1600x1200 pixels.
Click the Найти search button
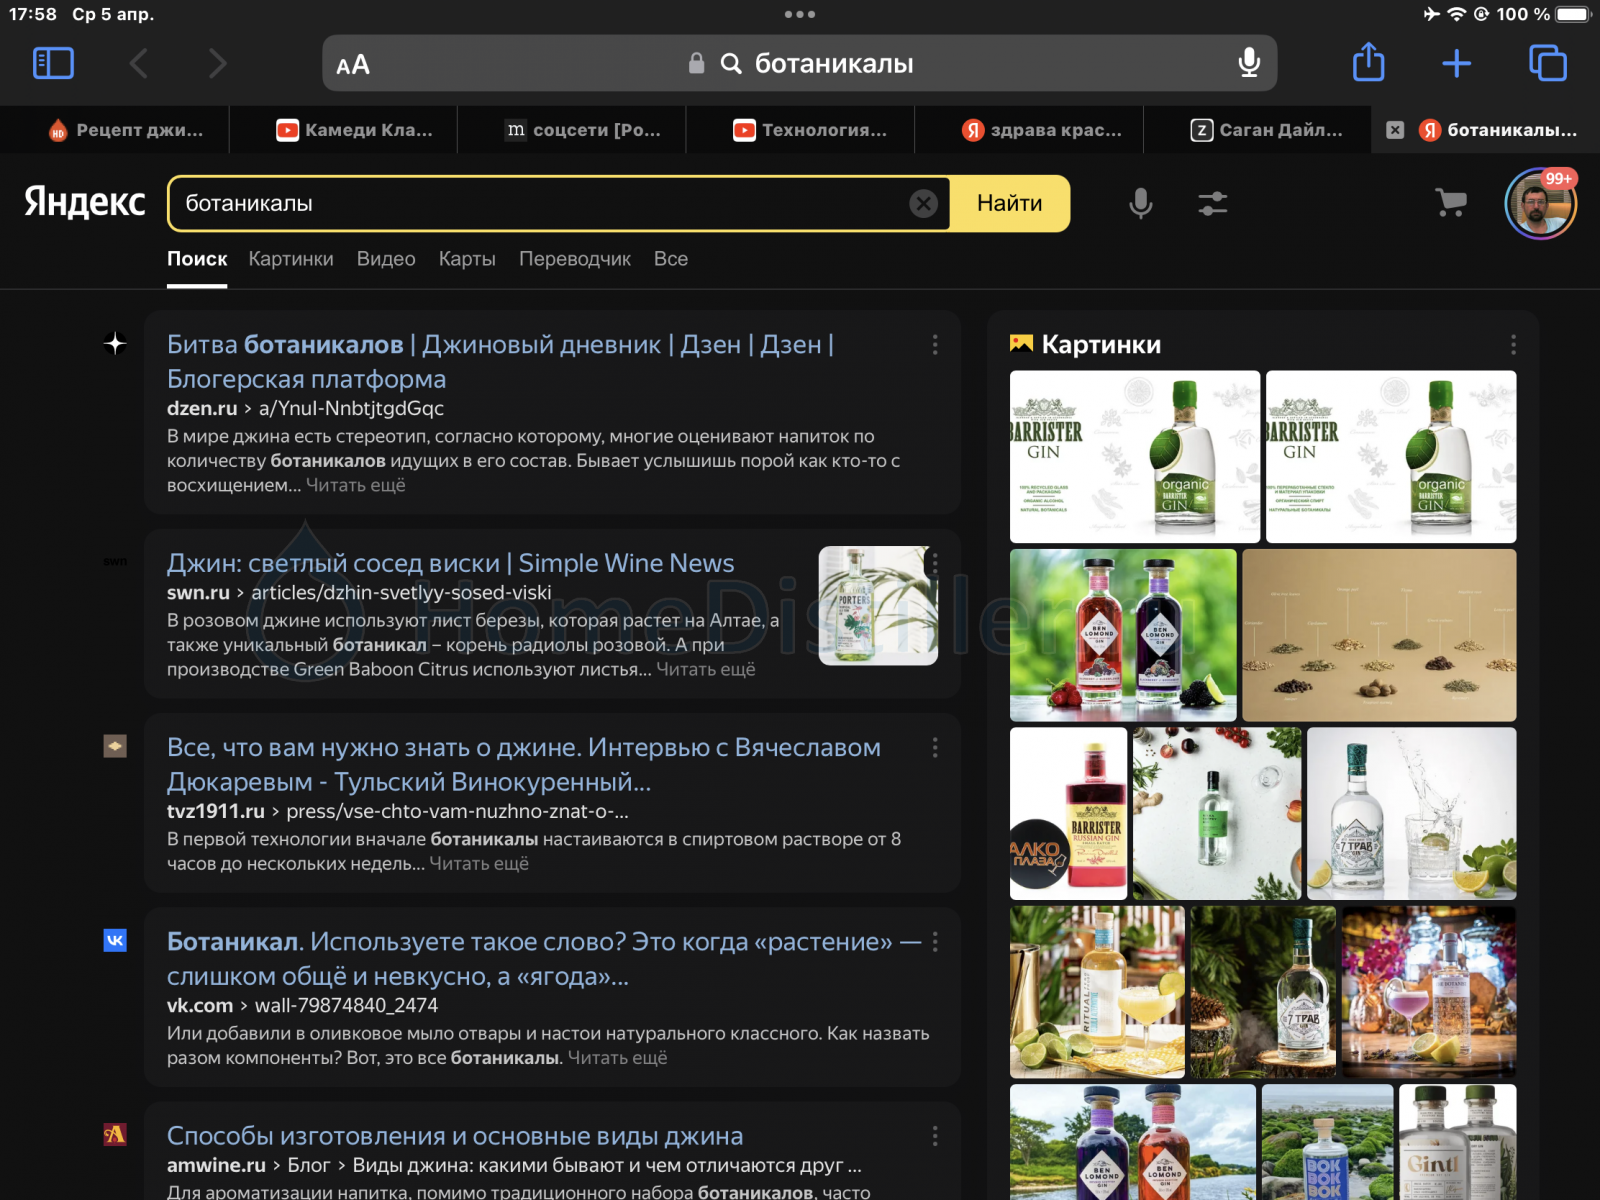pos(1010,204)
